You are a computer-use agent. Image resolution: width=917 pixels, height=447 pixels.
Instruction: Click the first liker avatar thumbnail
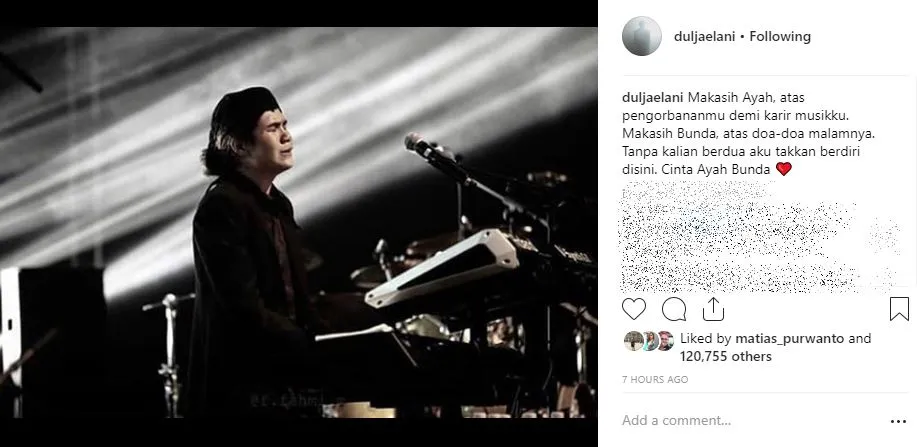[633, 341]
